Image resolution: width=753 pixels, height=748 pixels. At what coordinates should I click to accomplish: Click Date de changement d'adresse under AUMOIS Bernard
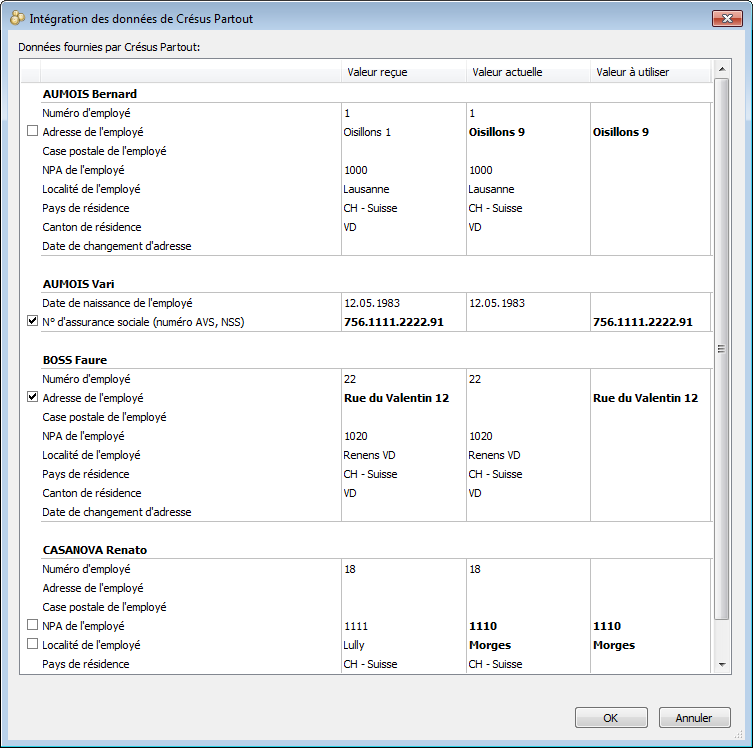pos(117,246)
